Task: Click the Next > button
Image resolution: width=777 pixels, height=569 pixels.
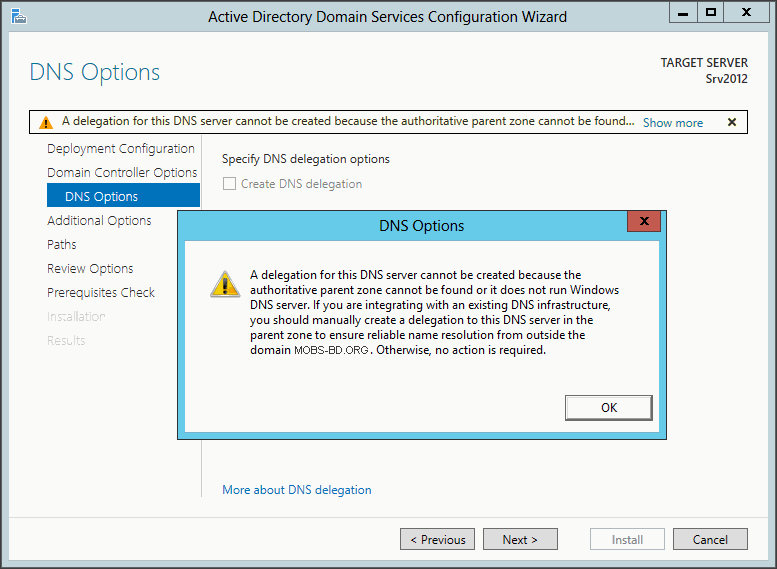Action: point(520,539)
